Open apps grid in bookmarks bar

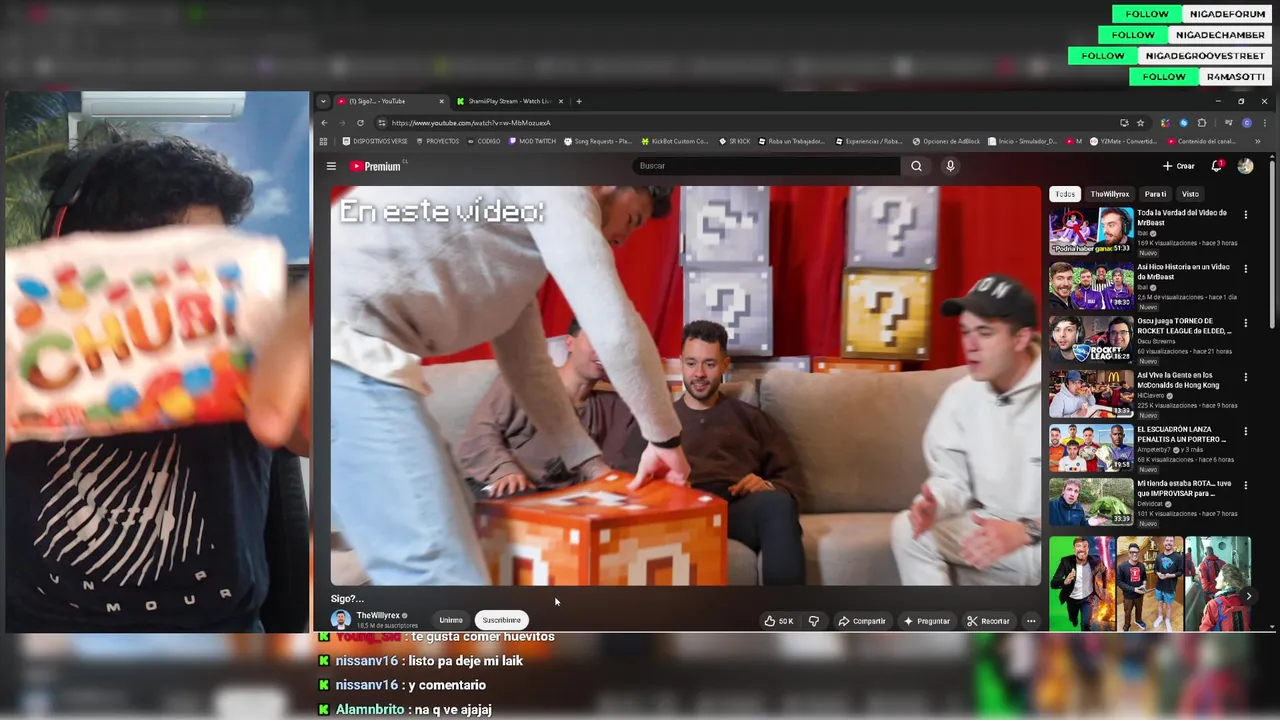coord(323,142)
